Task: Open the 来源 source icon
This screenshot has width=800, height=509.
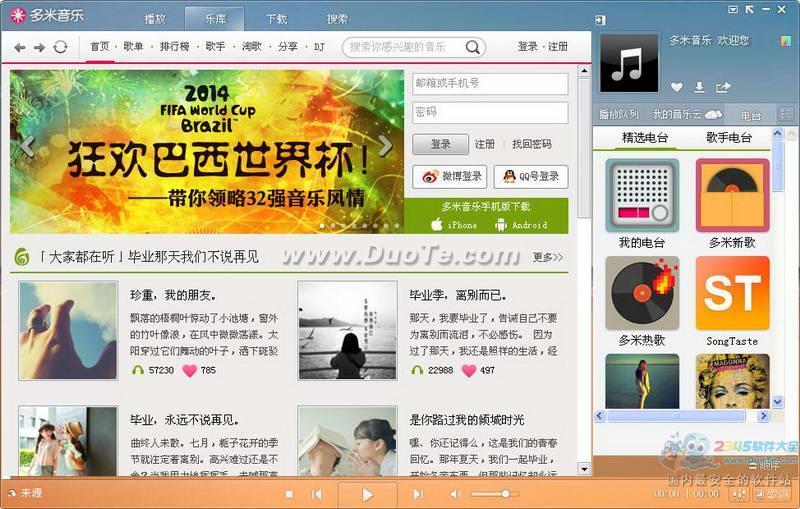Action: point(11,493)
